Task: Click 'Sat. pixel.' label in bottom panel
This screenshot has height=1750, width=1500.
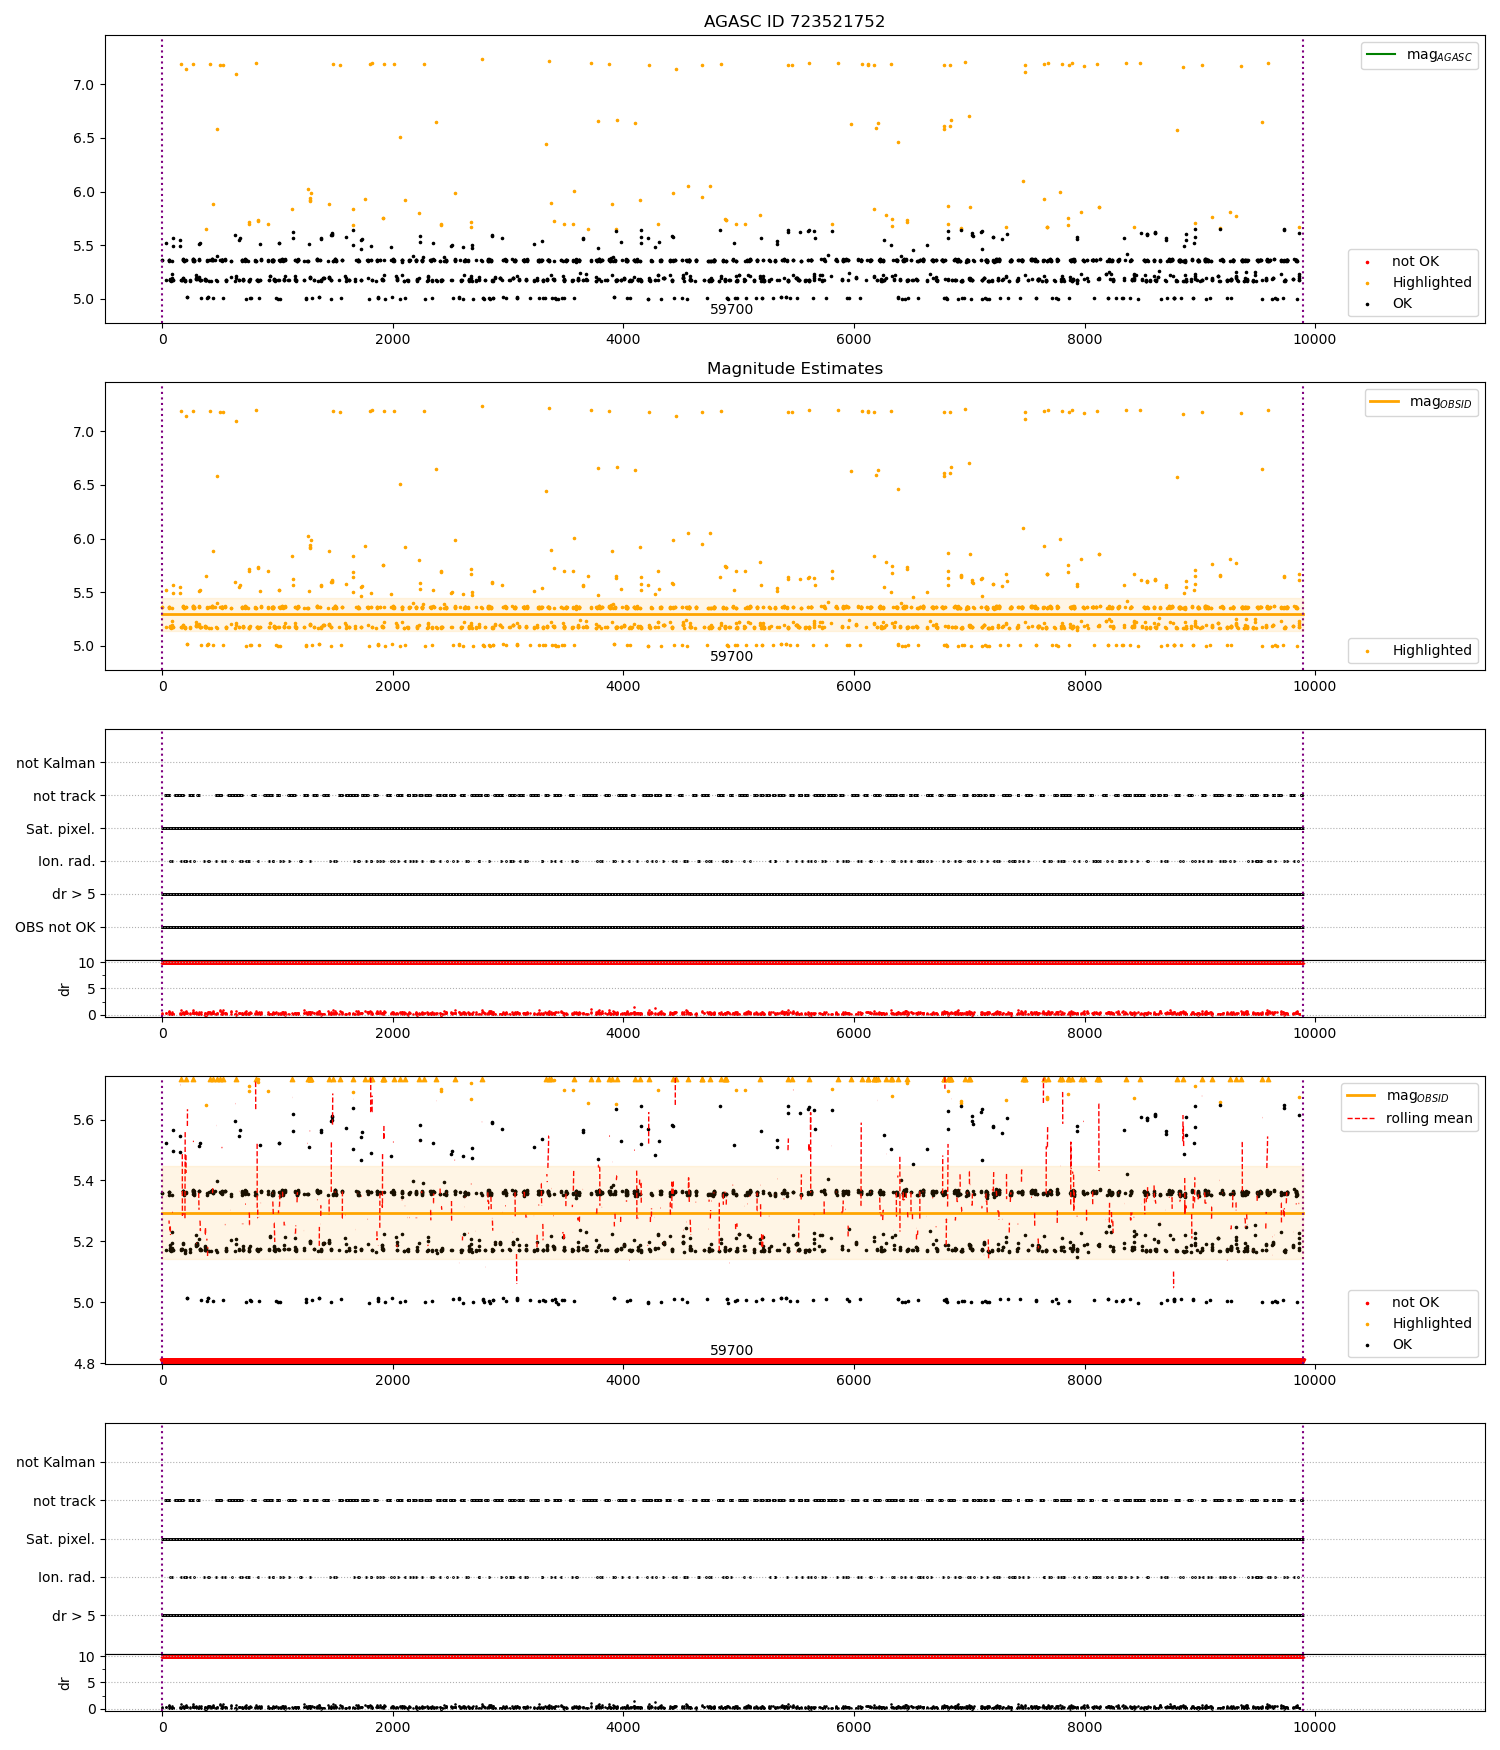Action: coord(60,1539)
